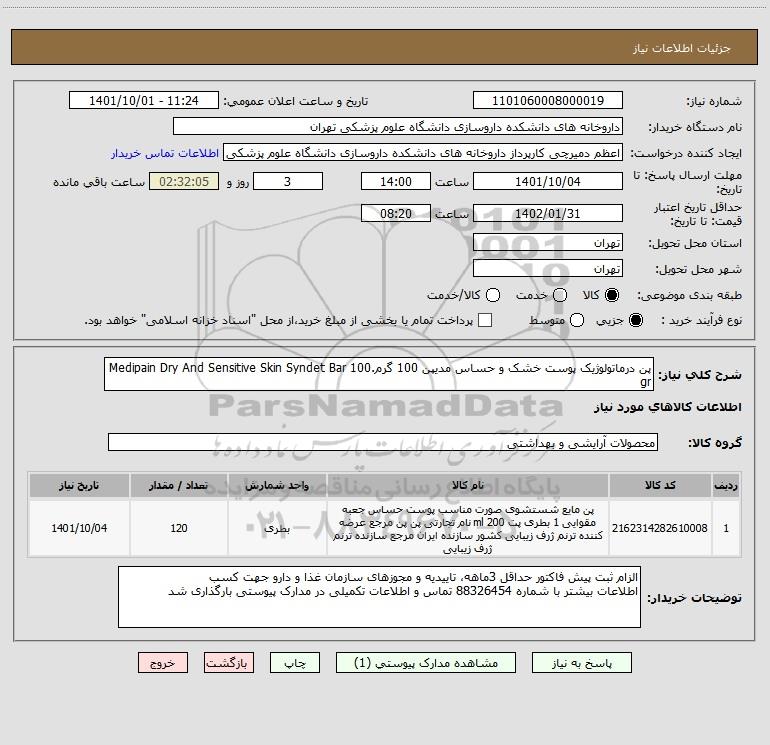The height and width of the screenshot is (745, 770).
Task: Click product code 2162314282610008 cell
Action: tap(660, 528)
